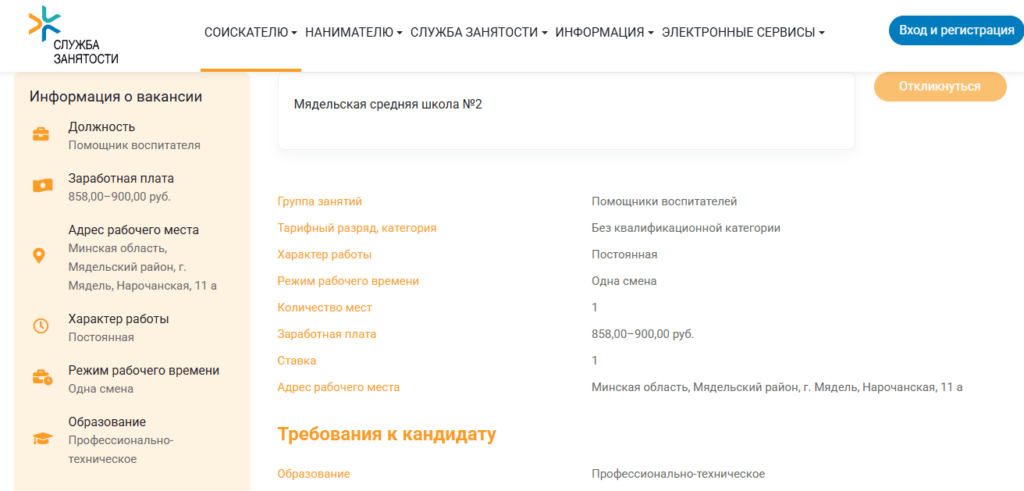Open the Информация menu
The width and height of the screenshot is (1024, 491).
coord(604,32)
